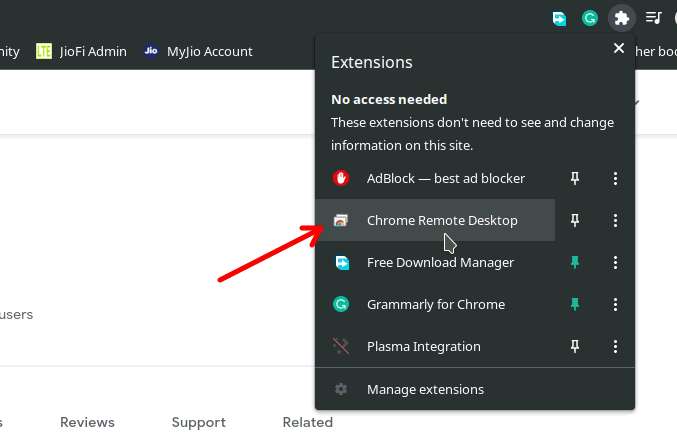This screenshot has height=445, width=677.
Task: Open more options for Plasma Integration
Action: pos(615,346)
